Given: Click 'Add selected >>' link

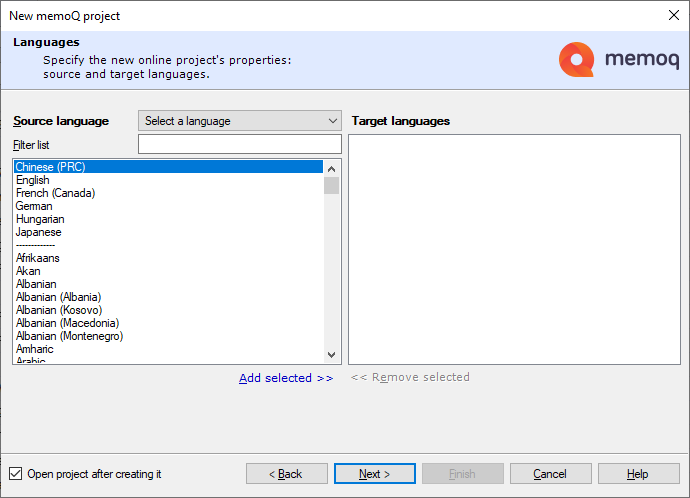Looking at the screenshot, I should click(x=286, y=378).
